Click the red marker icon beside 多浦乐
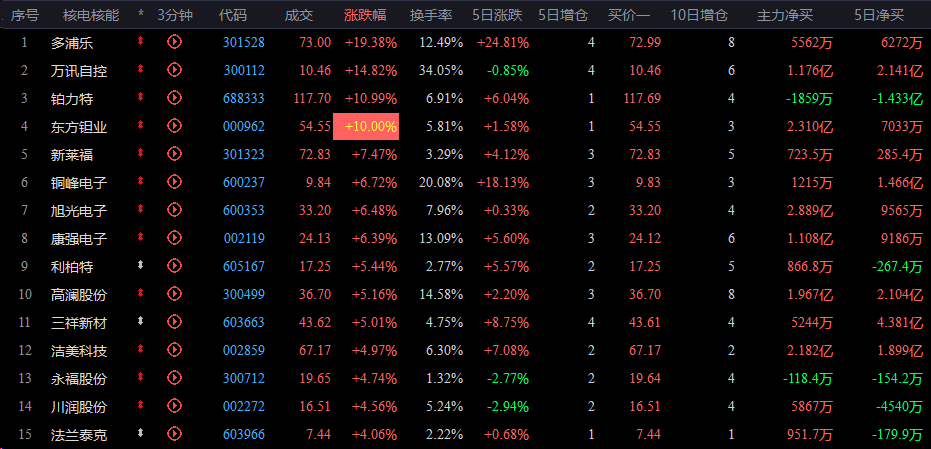The image size is (931, 449). click(141, 41)
